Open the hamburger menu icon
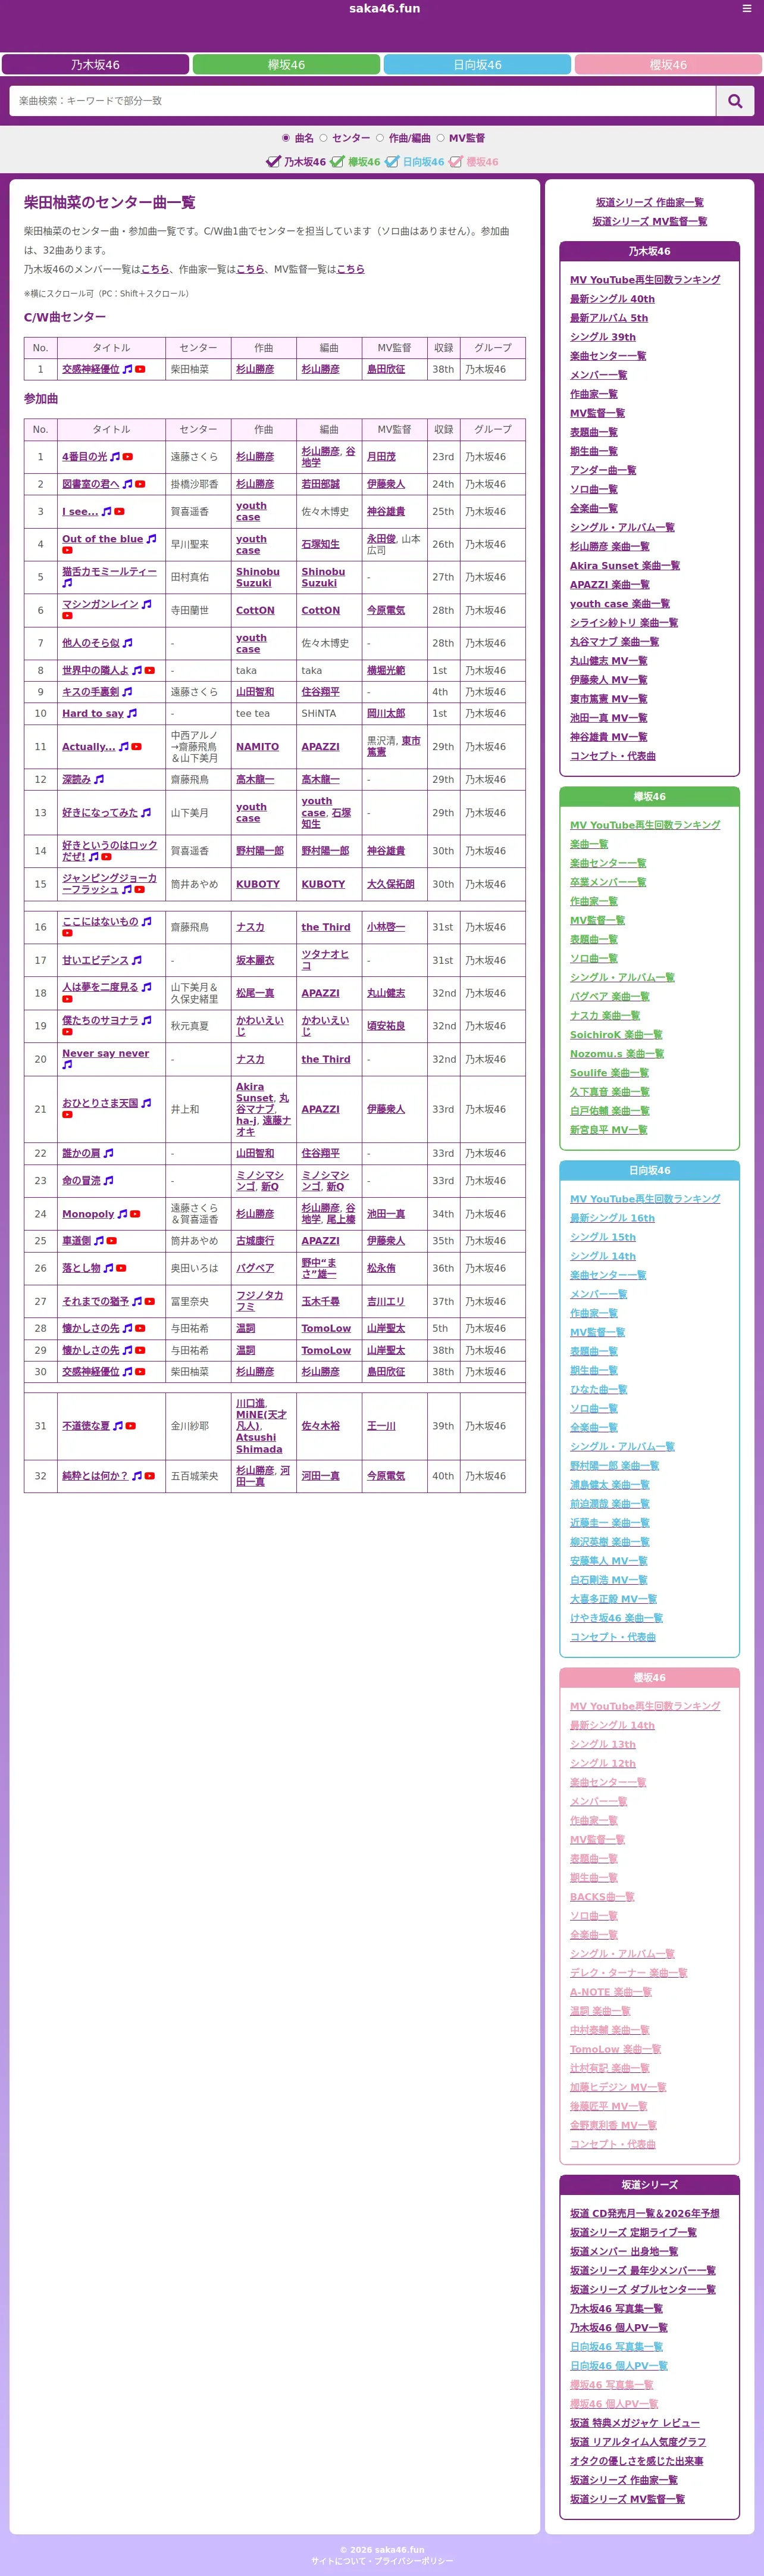764x2576 pixels. (746, 9)
